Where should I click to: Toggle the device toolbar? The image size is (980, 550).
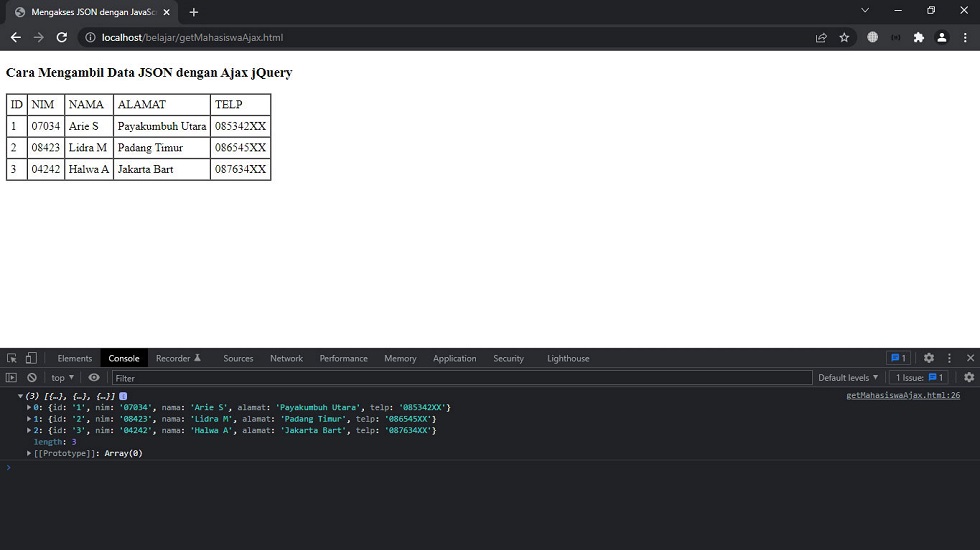[x=31, y=358]
